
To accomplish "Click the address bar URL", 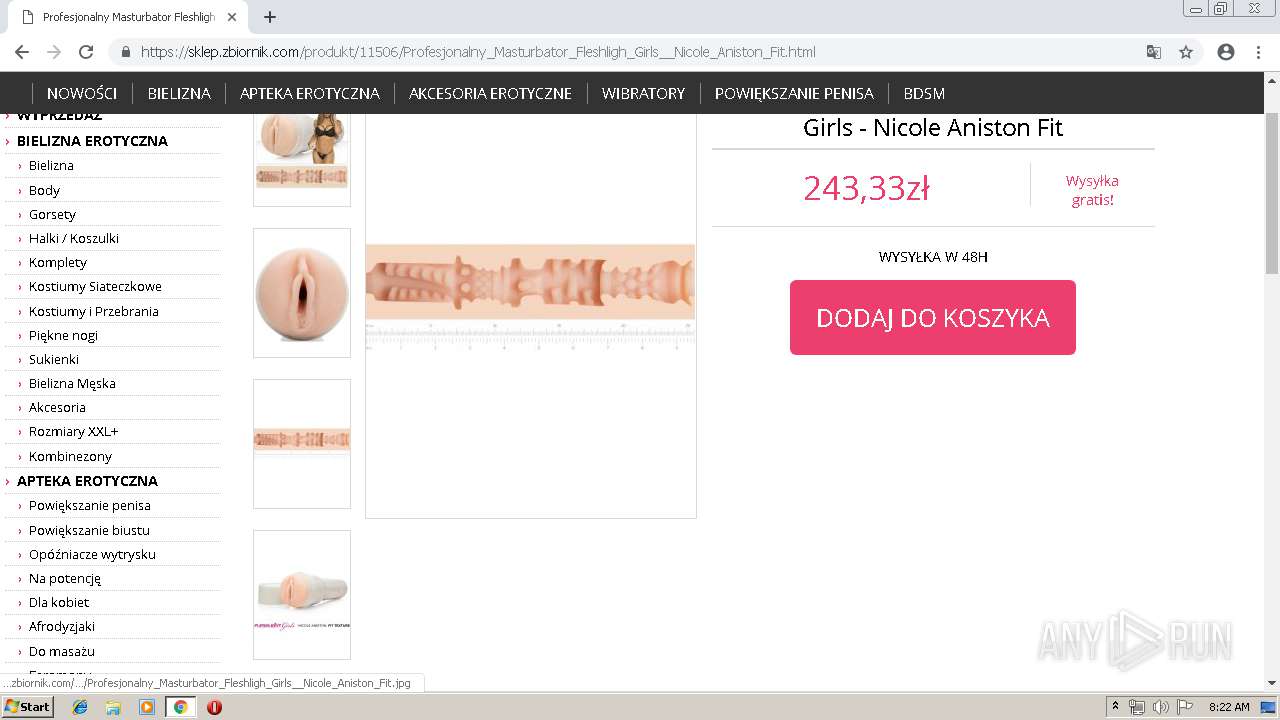I will 478,52.
